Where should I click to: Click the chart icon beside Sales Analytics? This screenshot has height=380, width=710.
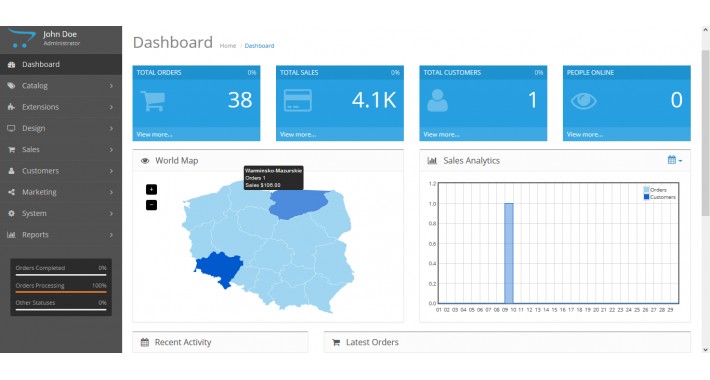pos(432,161)
